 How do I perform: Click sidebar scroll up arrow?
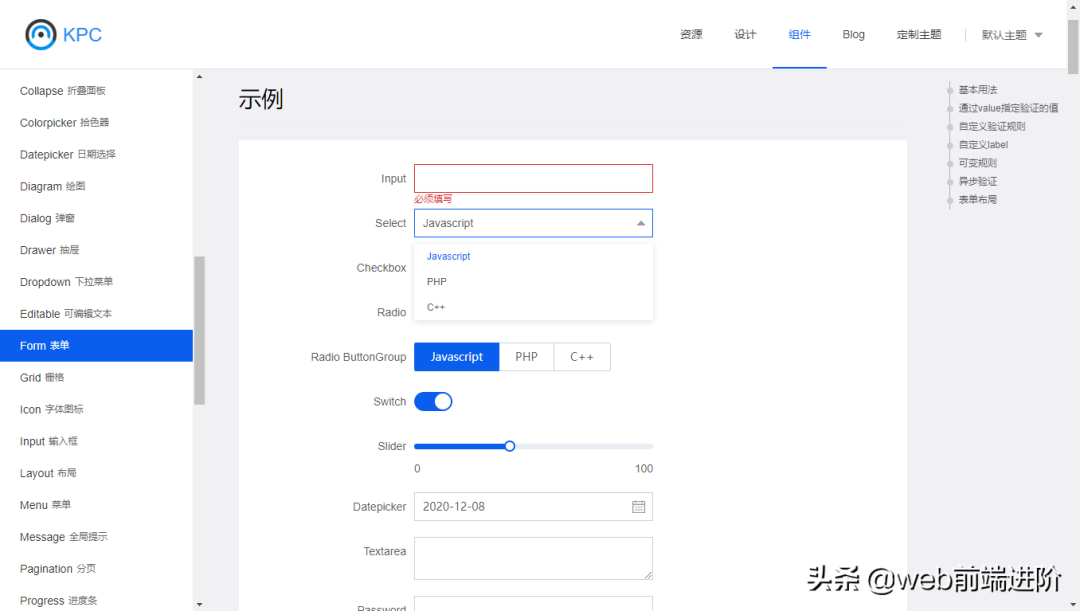(x=199, y=77)
